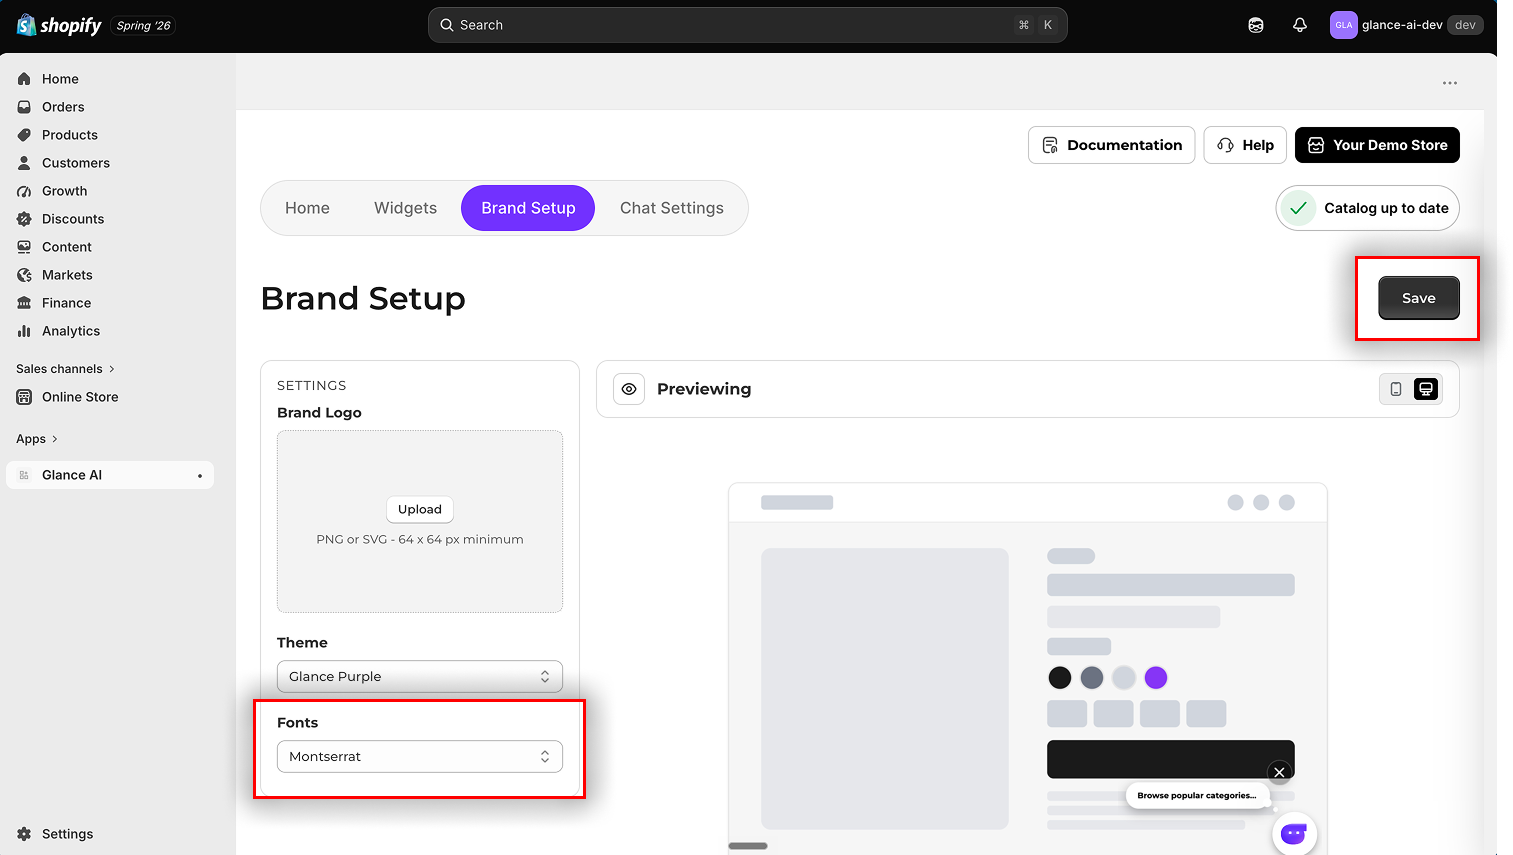Open the notifications bell
This screenshot has width=1513, height=855.
pos(1300,25)
